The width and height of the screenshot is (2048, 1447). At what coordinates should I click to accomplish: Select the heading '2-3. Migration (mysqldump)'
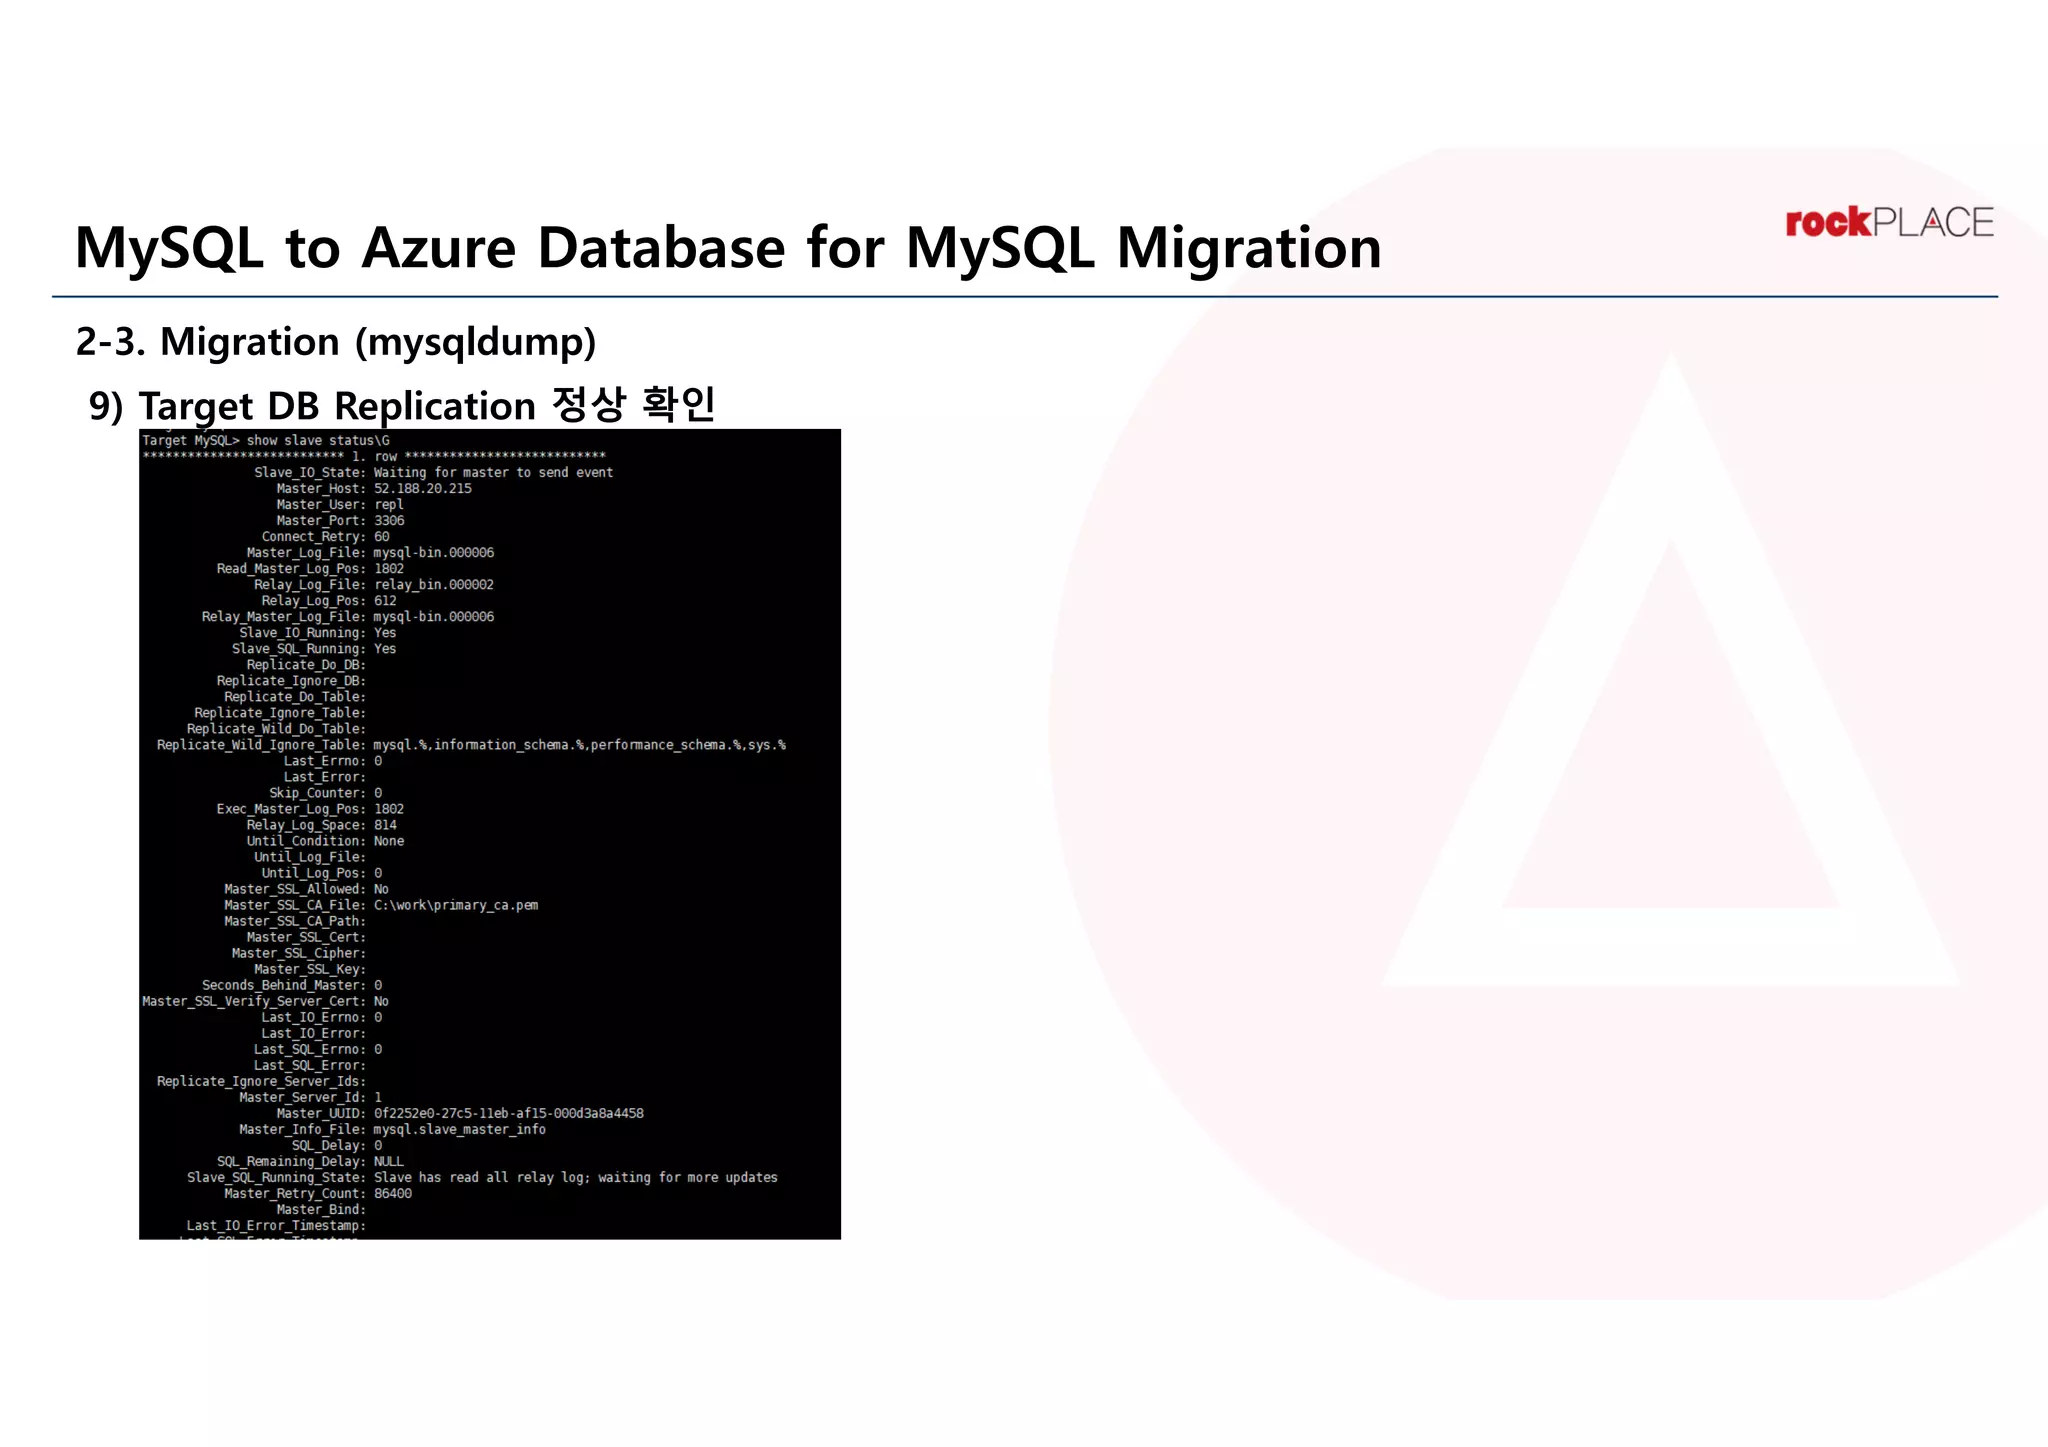click(x=336, y=342)
